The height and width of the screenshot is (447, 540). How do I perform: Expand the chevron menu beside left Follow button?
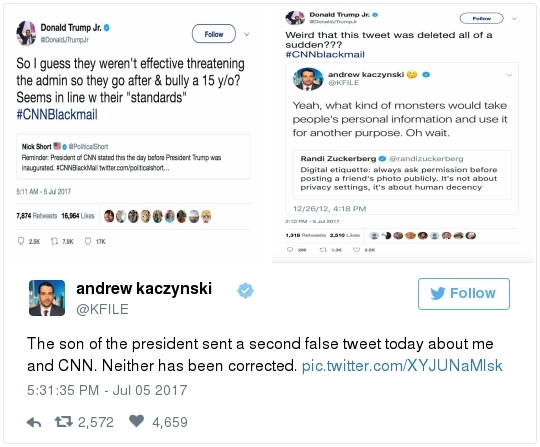point(247,34)
